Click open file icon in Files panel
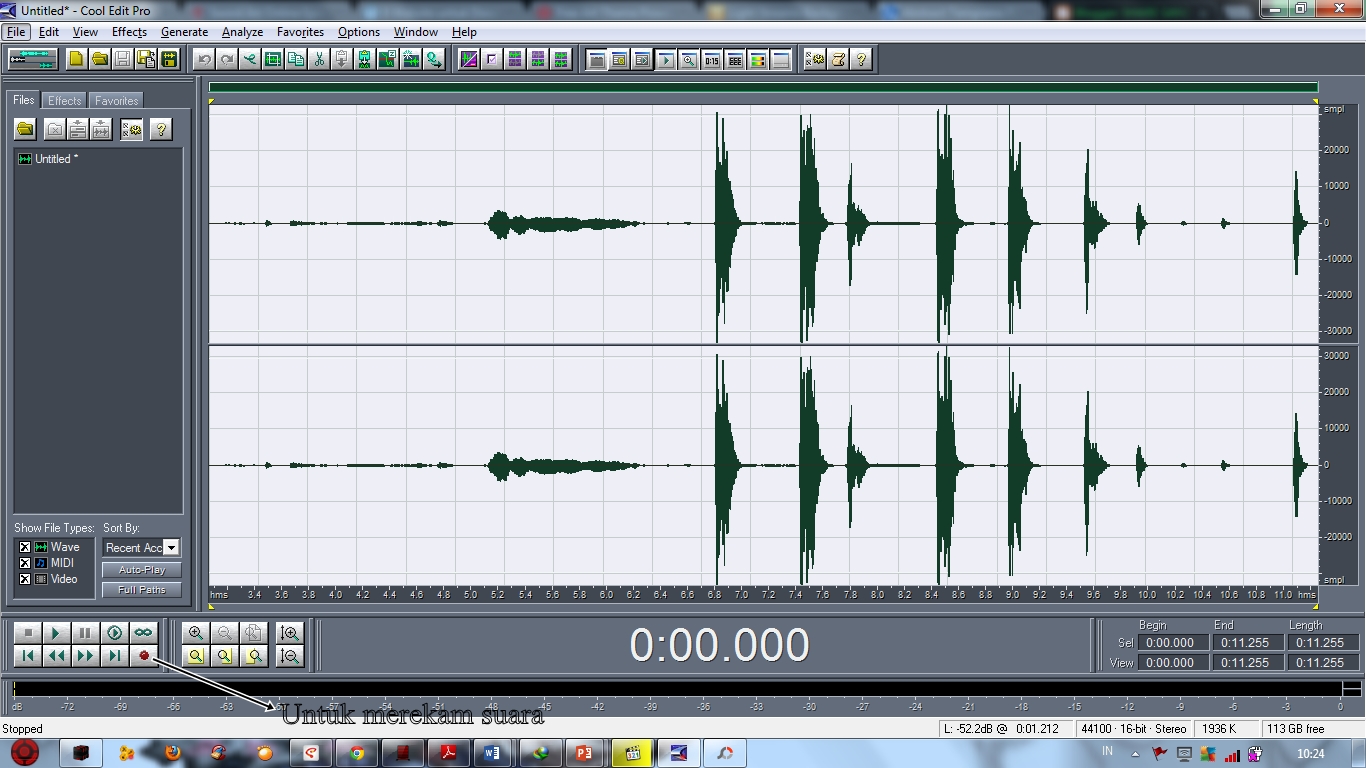The width and height of the screenshot is (1366, 768). click(25, 129)
